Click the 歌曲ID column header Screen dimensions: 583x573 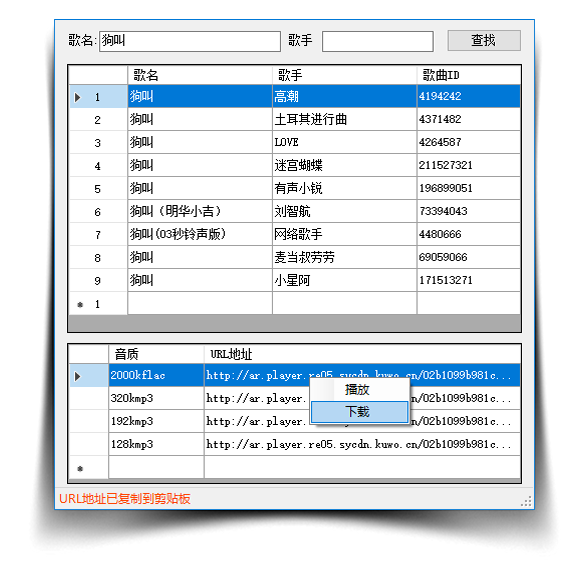pyautogui.click(x=468, y=75)
